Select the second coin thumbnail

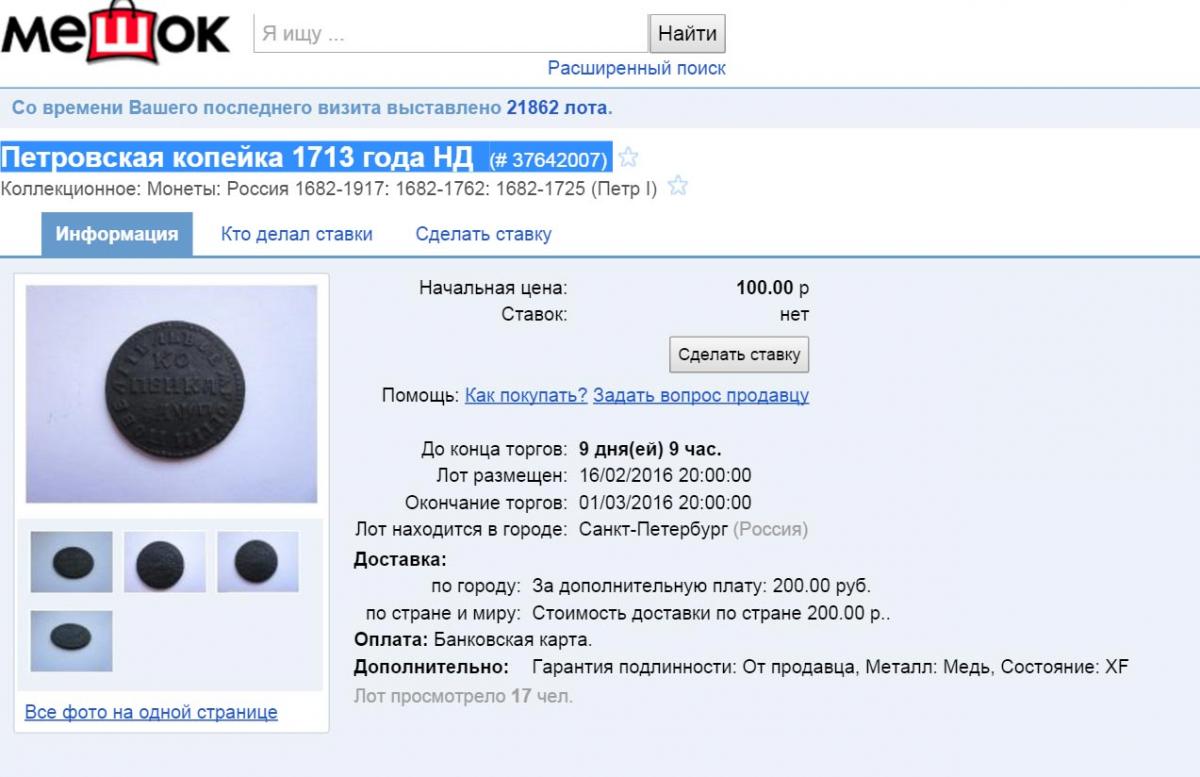(164, 562)
